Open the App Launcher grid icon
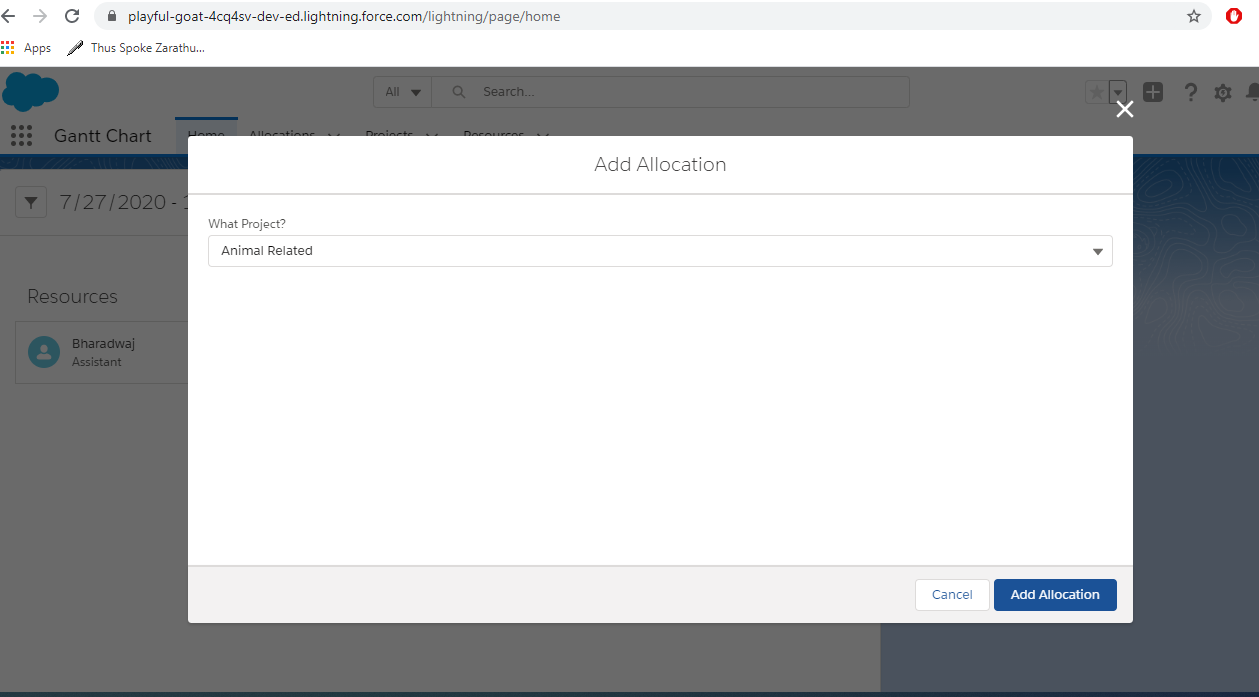This screenshot has width=1259, height=697. tap(21, 136)
